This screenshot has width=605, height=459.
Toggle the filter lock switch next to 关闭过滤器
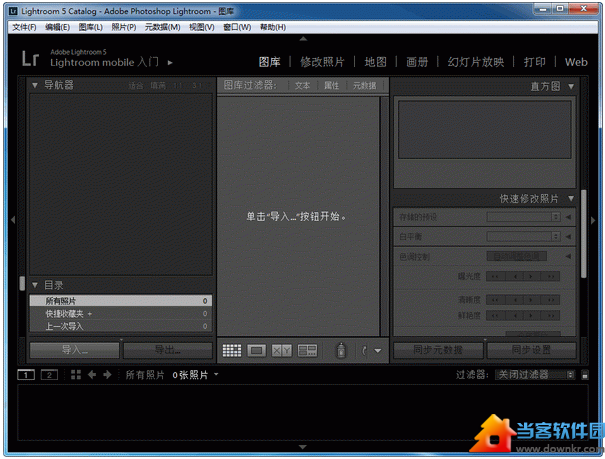point(585,375)
